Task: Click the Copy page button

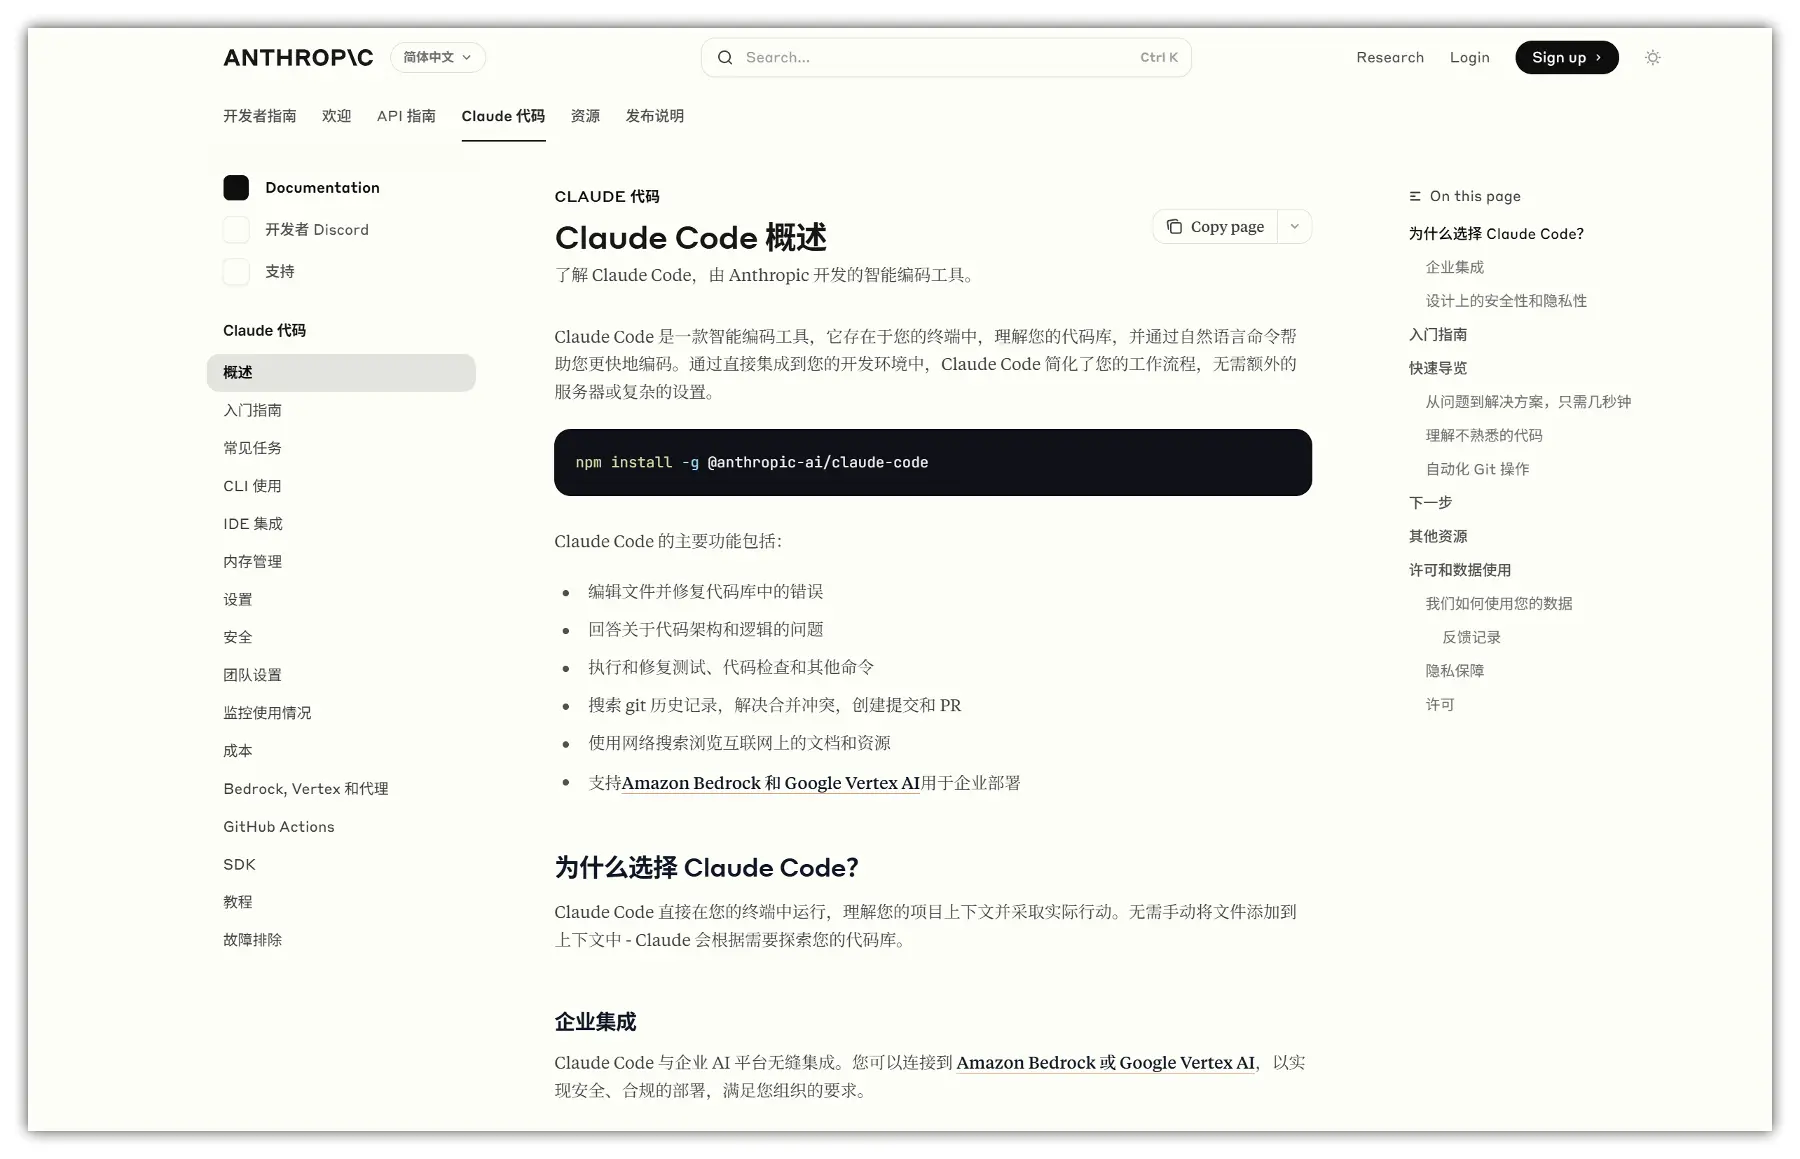Action: coord(1216,227)
